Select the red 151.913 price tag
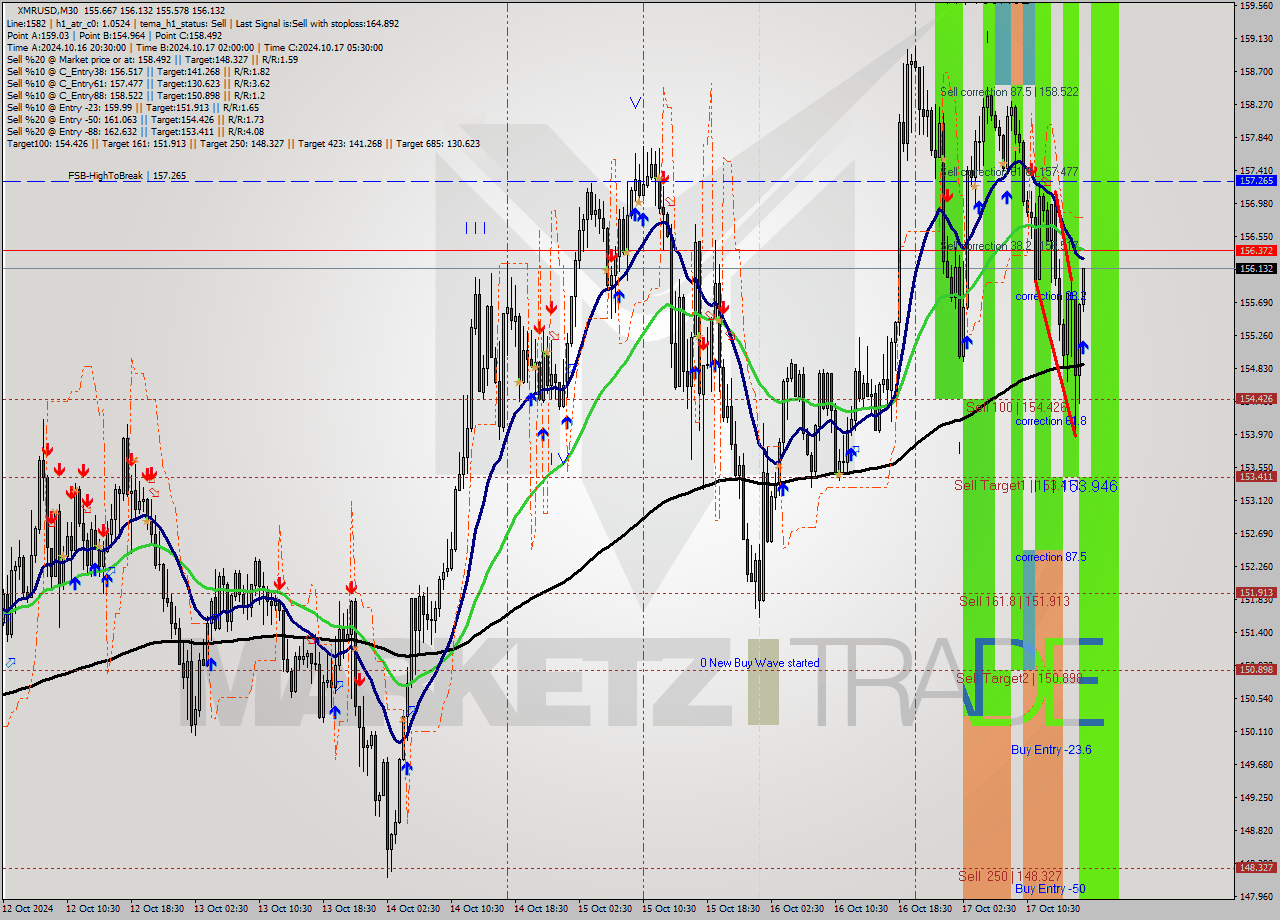This screenshot has width=1280, height=920. click(x=1256, y=593)
